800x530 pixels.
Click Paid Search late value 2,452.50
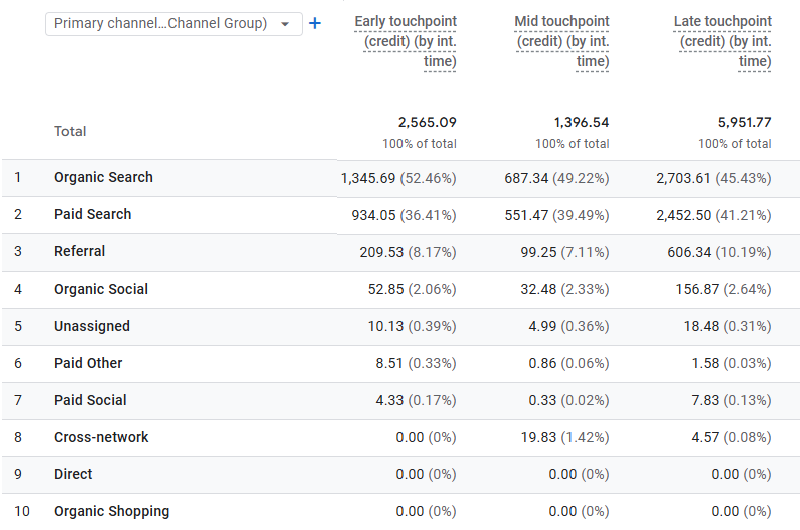(683, 215)
